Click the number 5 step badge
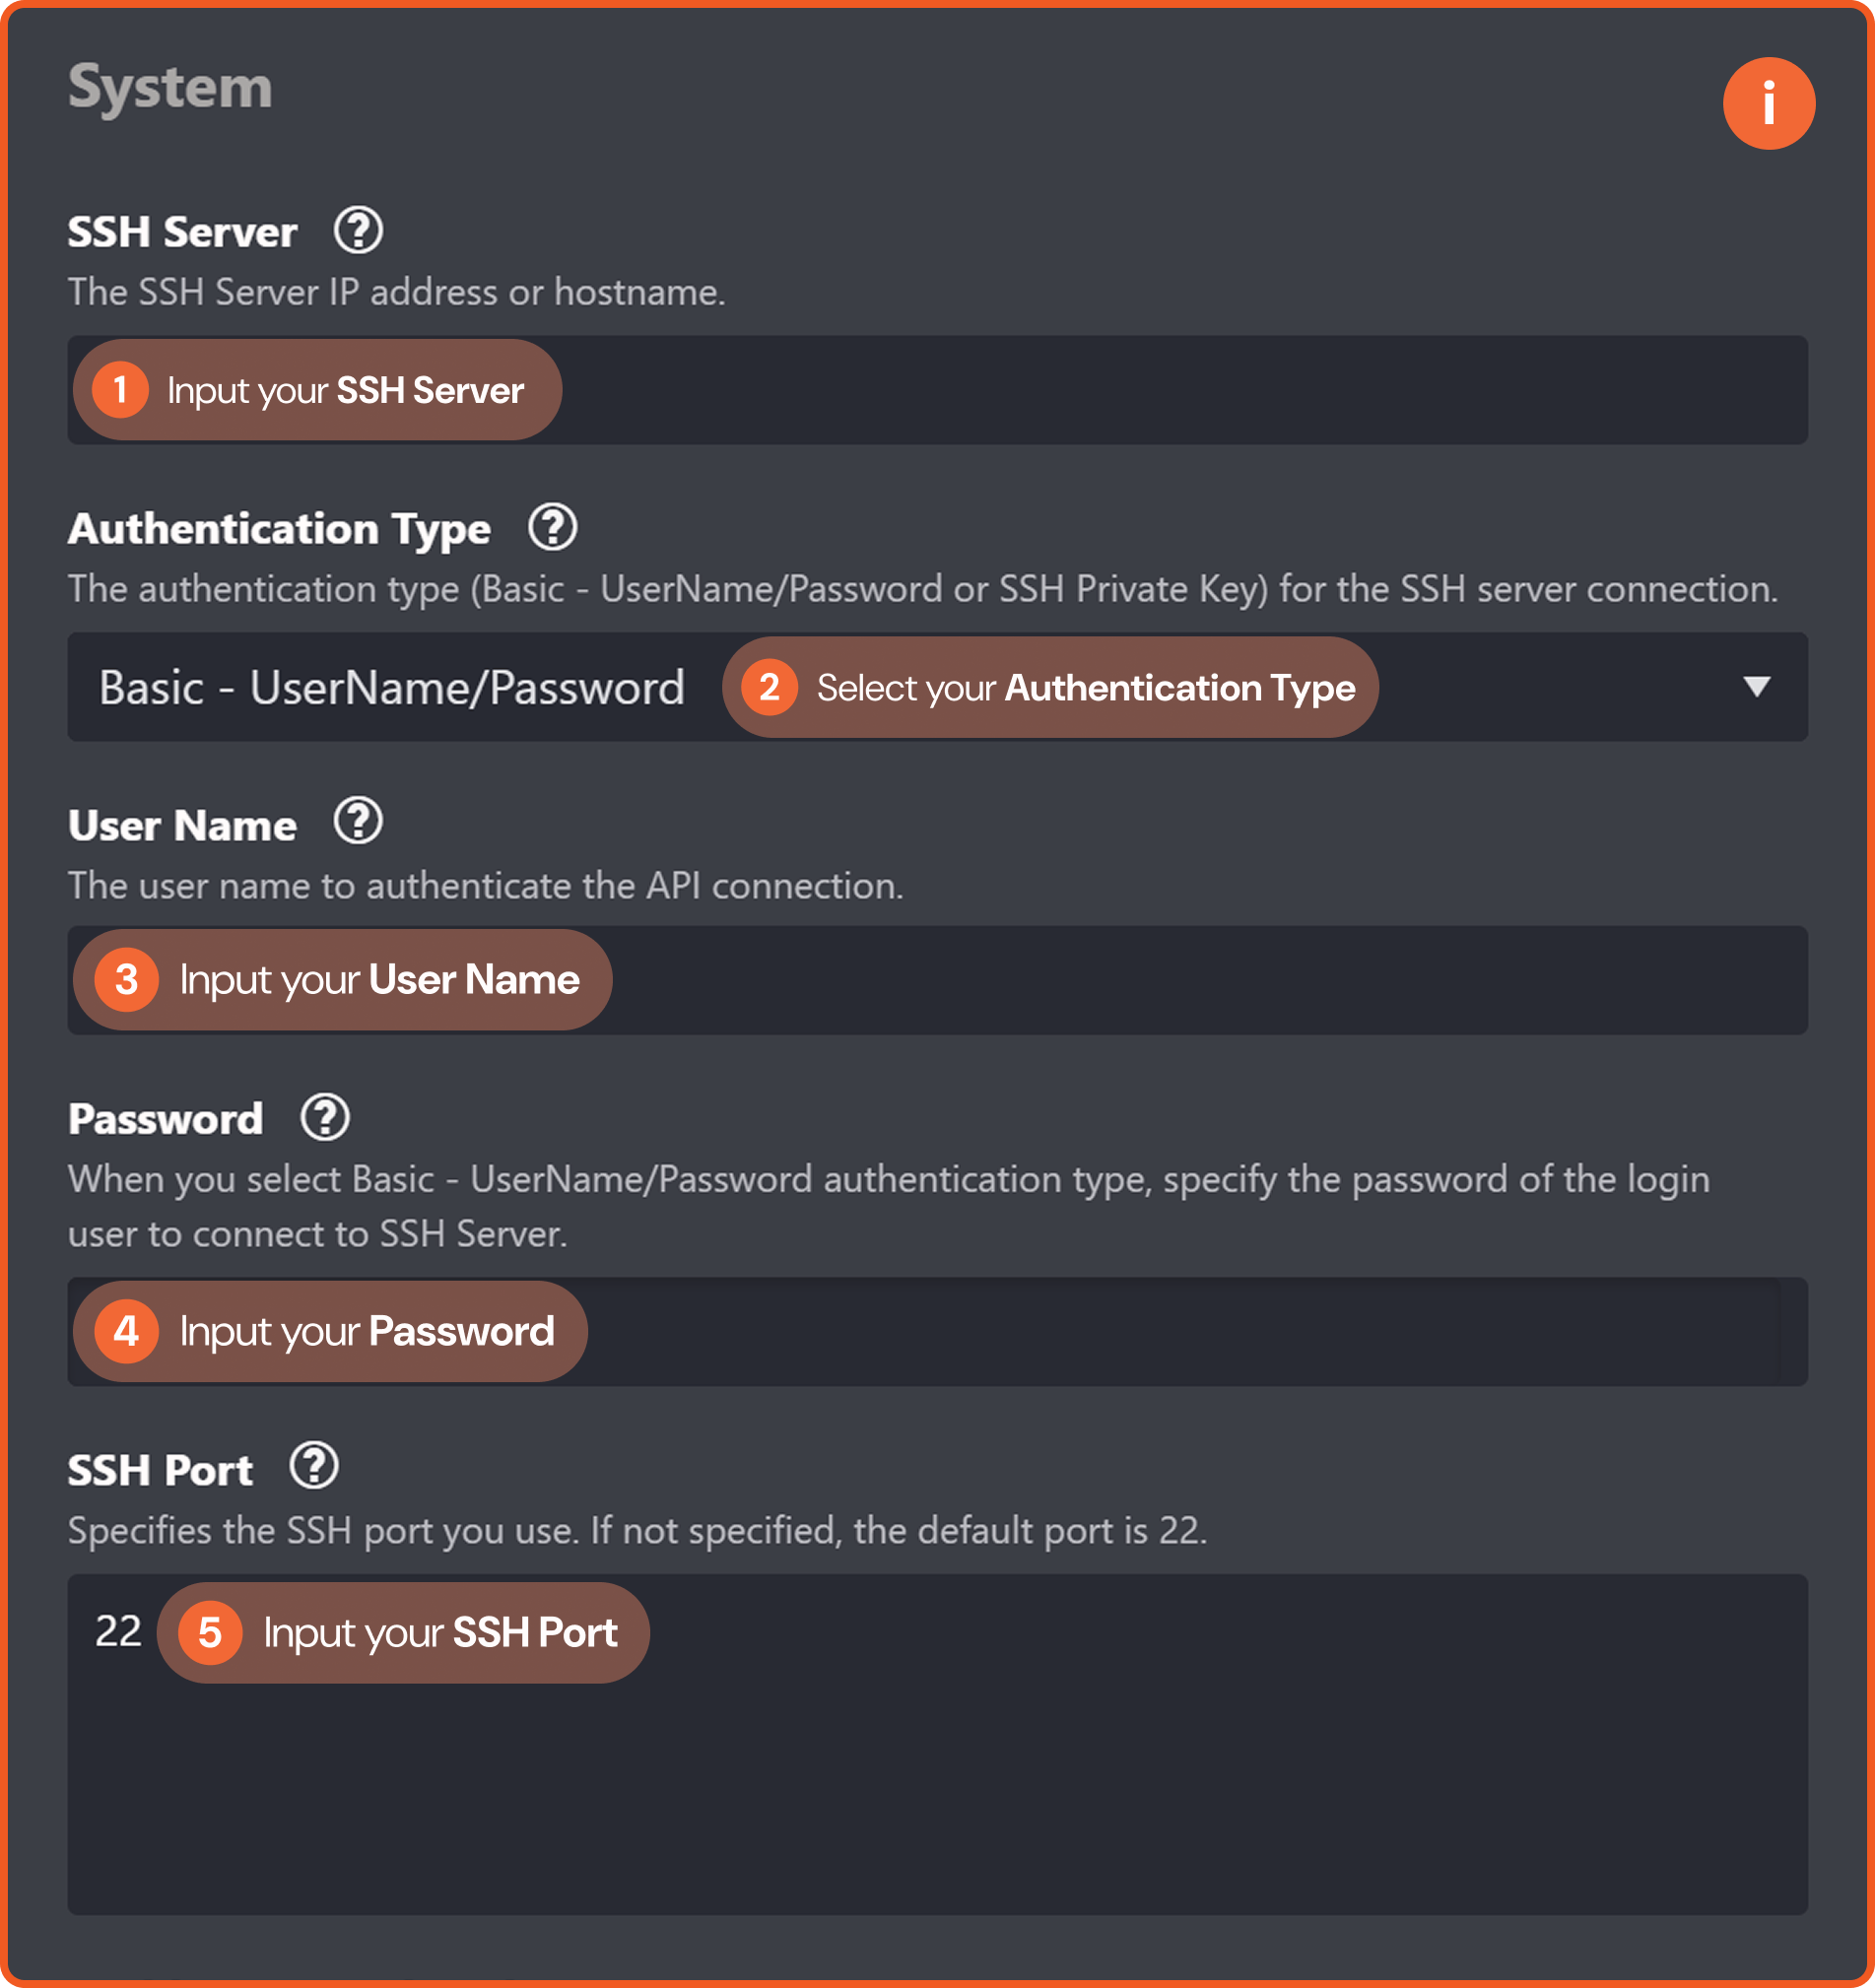 [210, 1633]
